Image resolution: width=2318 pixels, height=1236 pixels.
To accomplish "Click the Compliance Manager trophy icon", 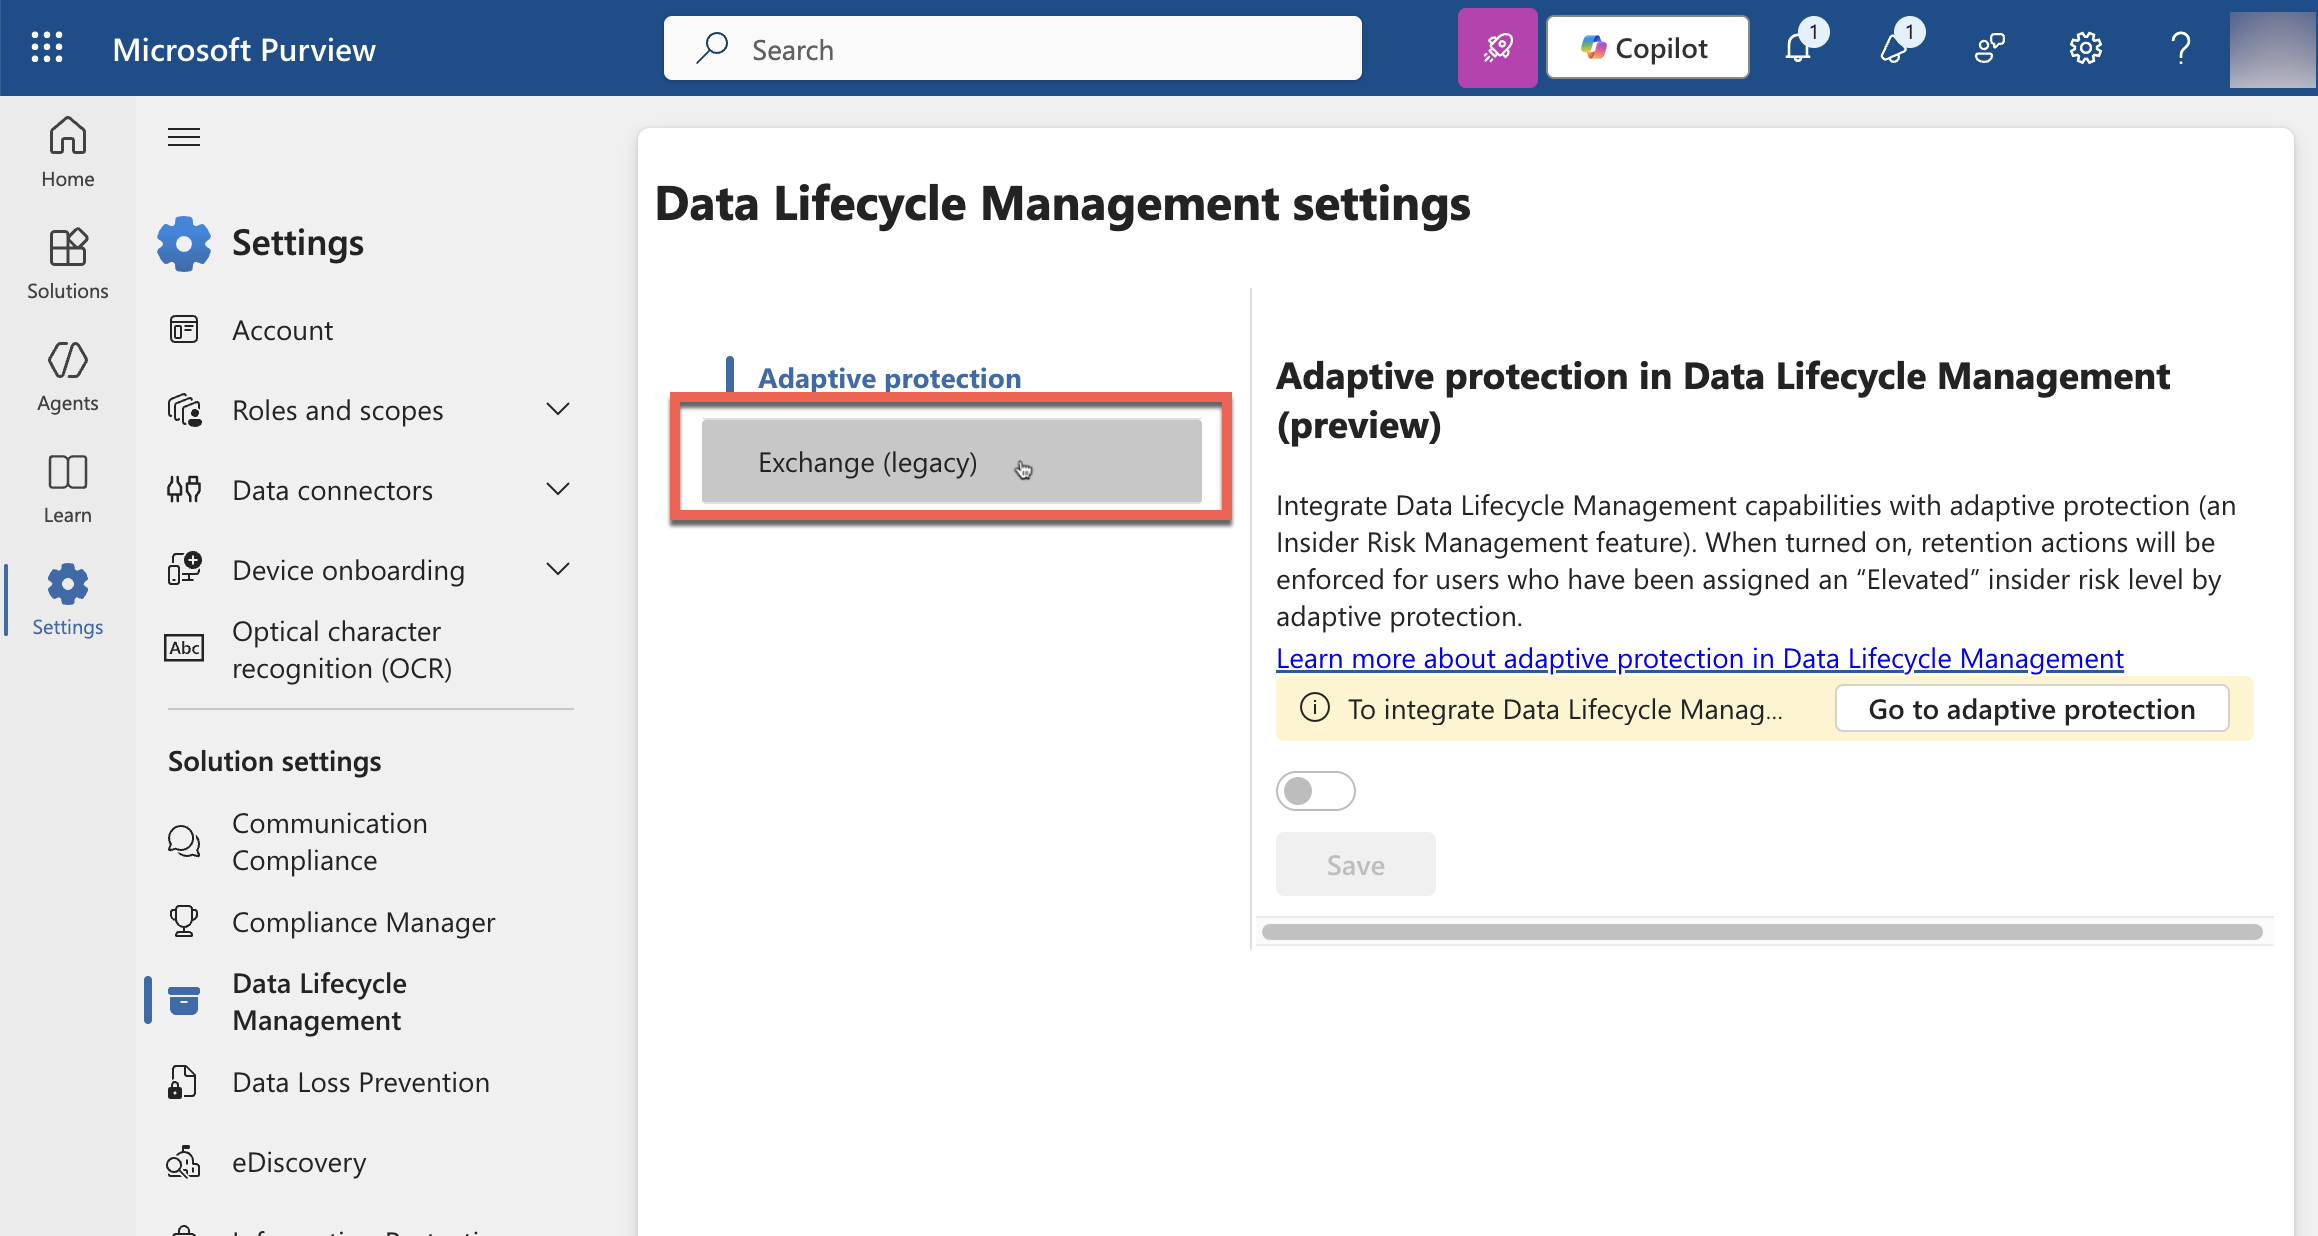I will click(184, 921).
